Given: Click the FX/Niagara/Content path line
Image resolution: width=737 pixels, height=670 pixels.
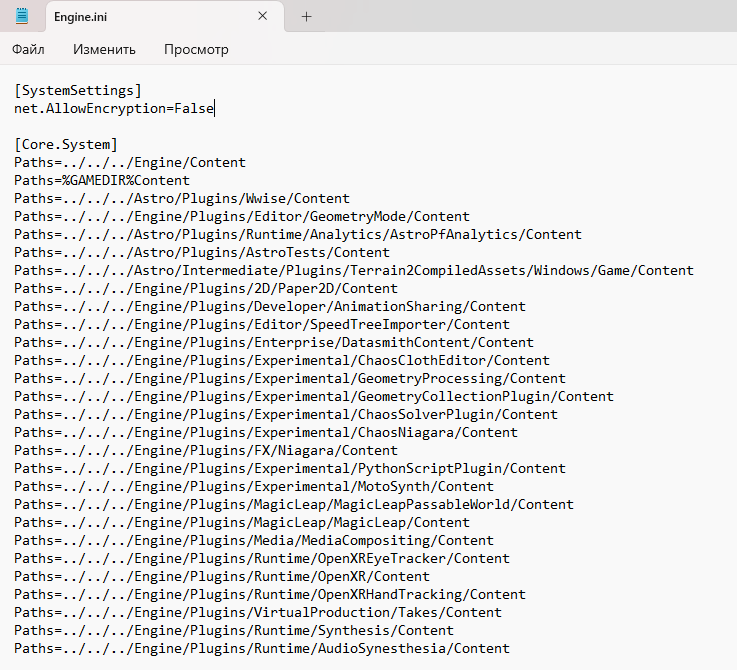Looking at the screenshot, I should (206, 450).
